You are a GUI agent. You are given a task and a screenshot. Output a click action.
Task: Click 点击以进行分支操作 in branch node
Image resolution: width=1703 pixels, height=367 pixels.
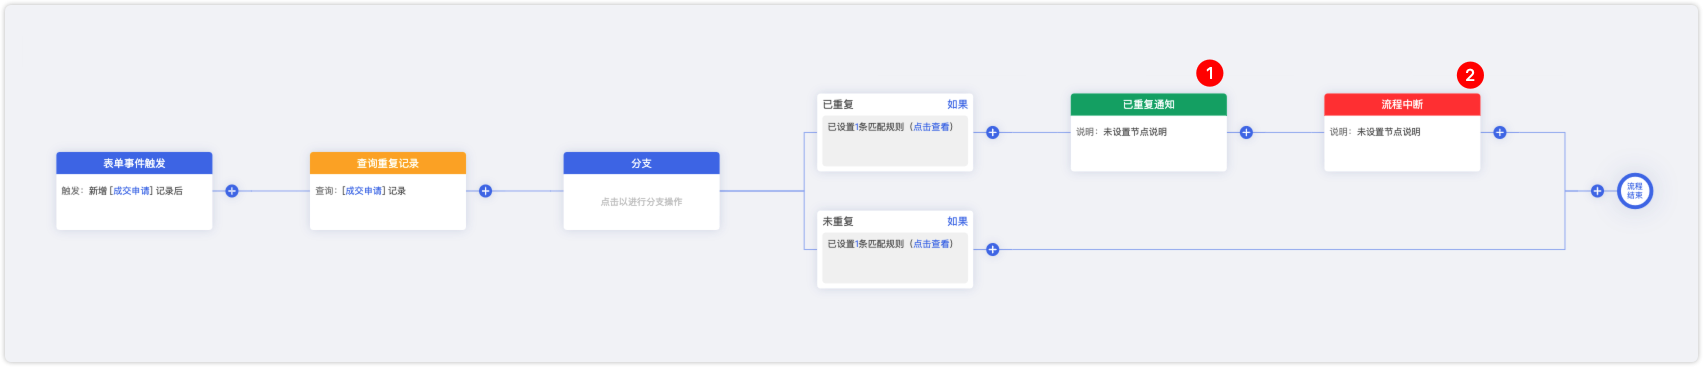pos(641,202)
